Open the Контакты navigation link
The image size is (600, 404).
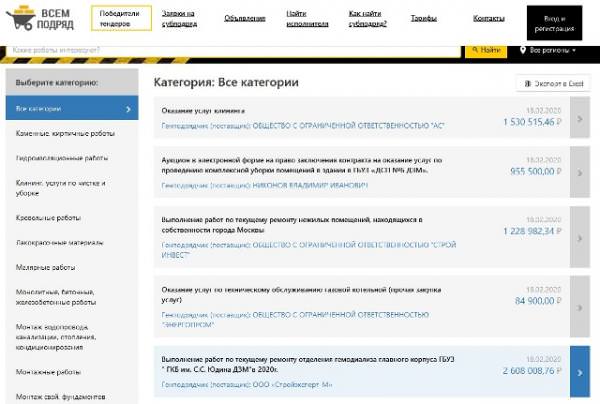tap(488, 18)
